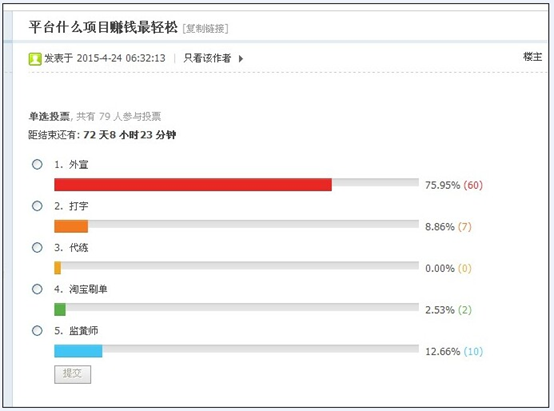Choose the fifth poll radio option

[37, 331]
